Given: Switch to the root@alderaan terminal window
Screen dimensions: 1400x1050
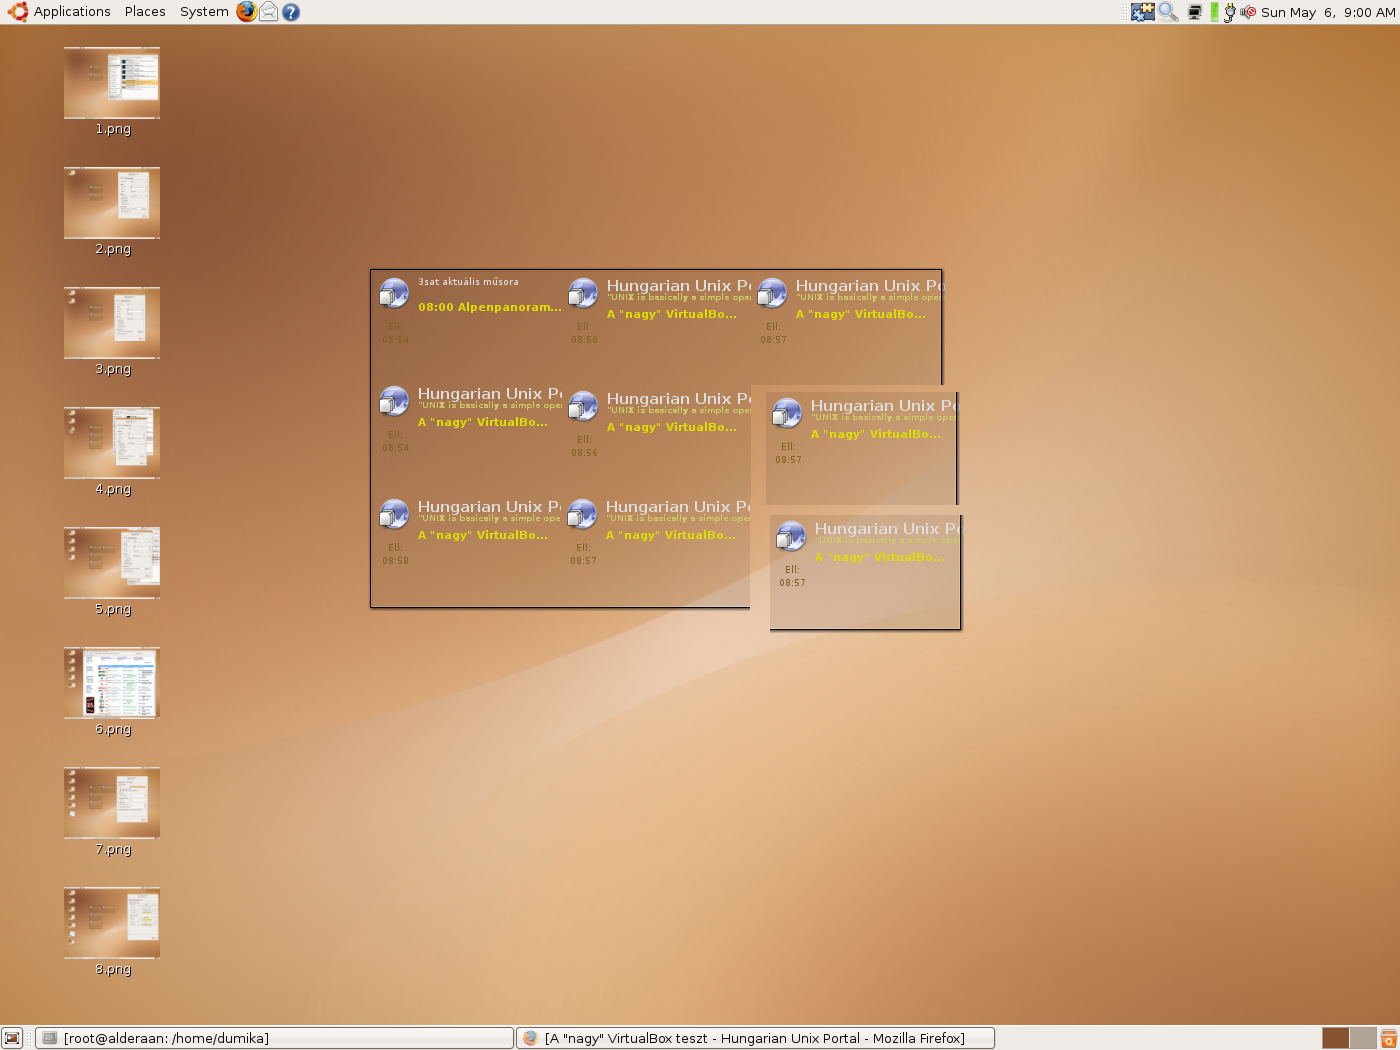Looking at the screenshot, I should [274, 1038].
